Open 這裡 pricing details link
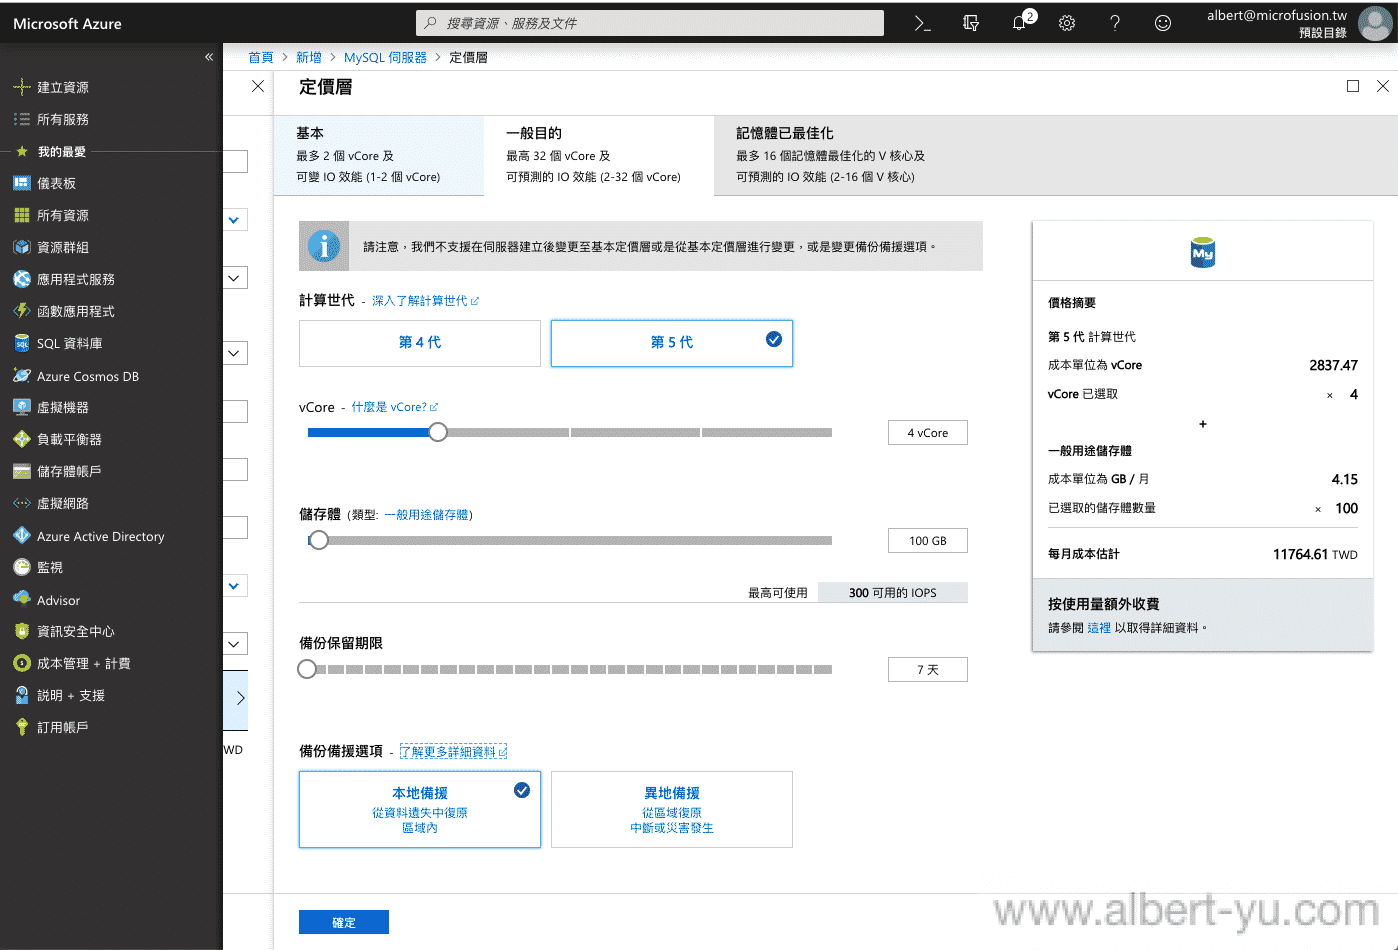Screen dimensions: 1398x950 pos(1099,628)
